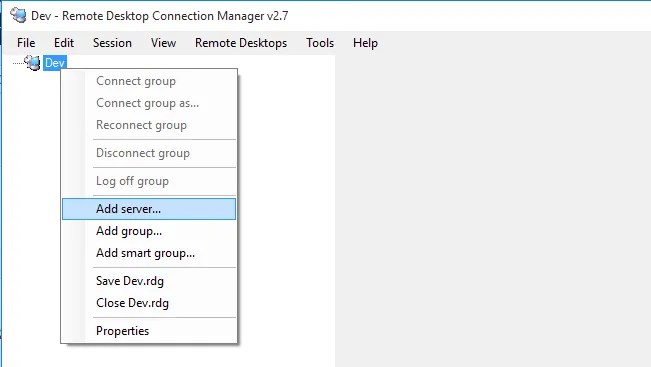This screenshot has width=651, height=367.
Task: Choose Log off group entry
Action: coord(149,181)
